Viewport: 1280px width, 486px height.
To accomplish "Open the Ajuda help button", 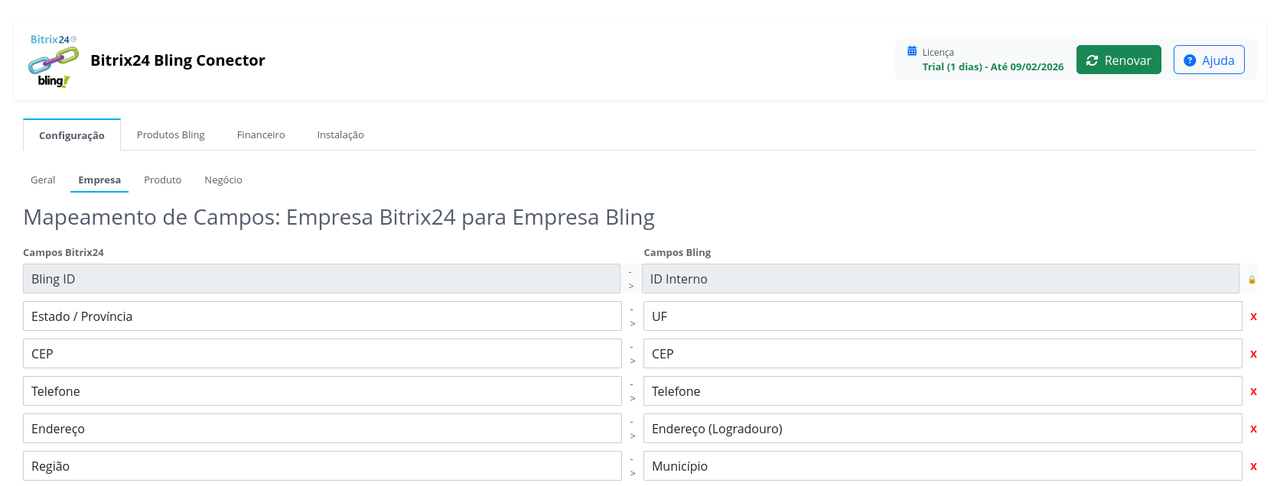I will point(1208,60).
